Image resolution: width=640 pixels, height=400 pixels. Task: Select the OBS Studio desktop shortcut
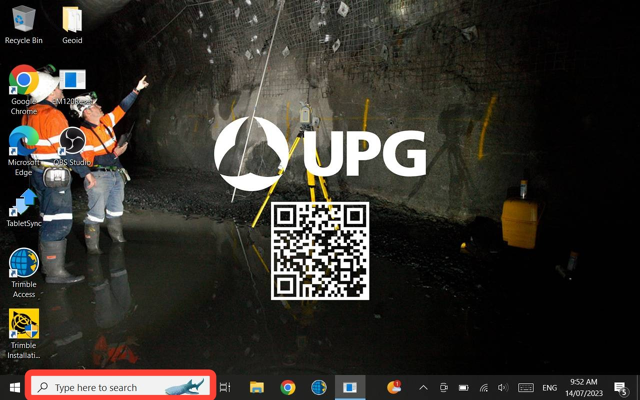(72, 147)
